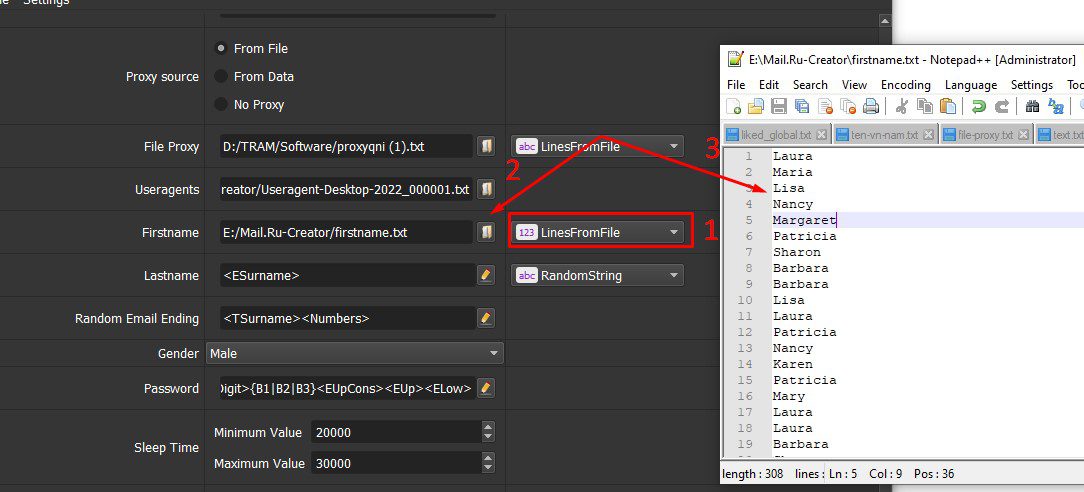The image size is (1084, 492).
Task: Open the Gender Male dropdown
Action: point(355,353)
